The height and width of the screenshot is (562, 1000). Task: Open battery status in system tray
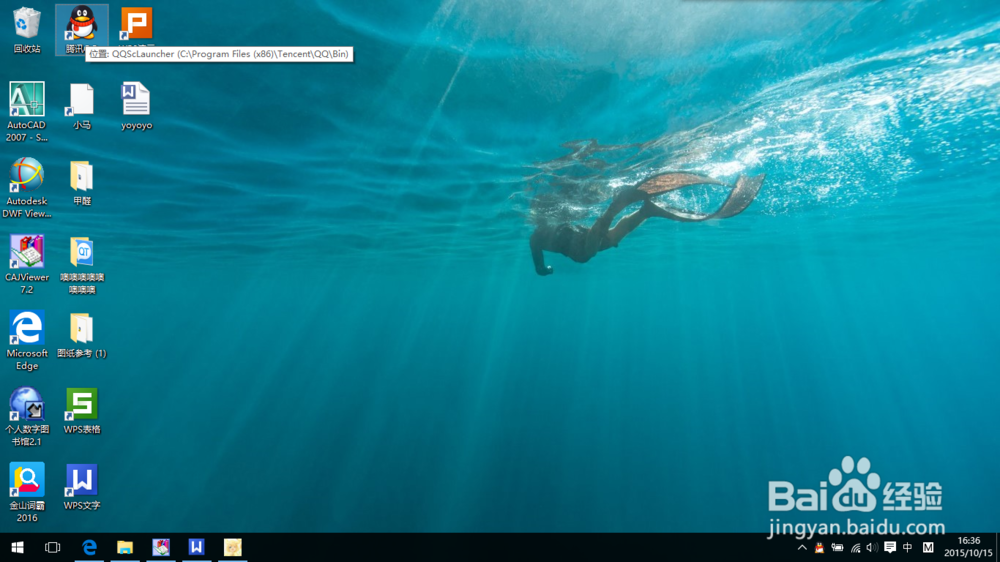[837, 547]
